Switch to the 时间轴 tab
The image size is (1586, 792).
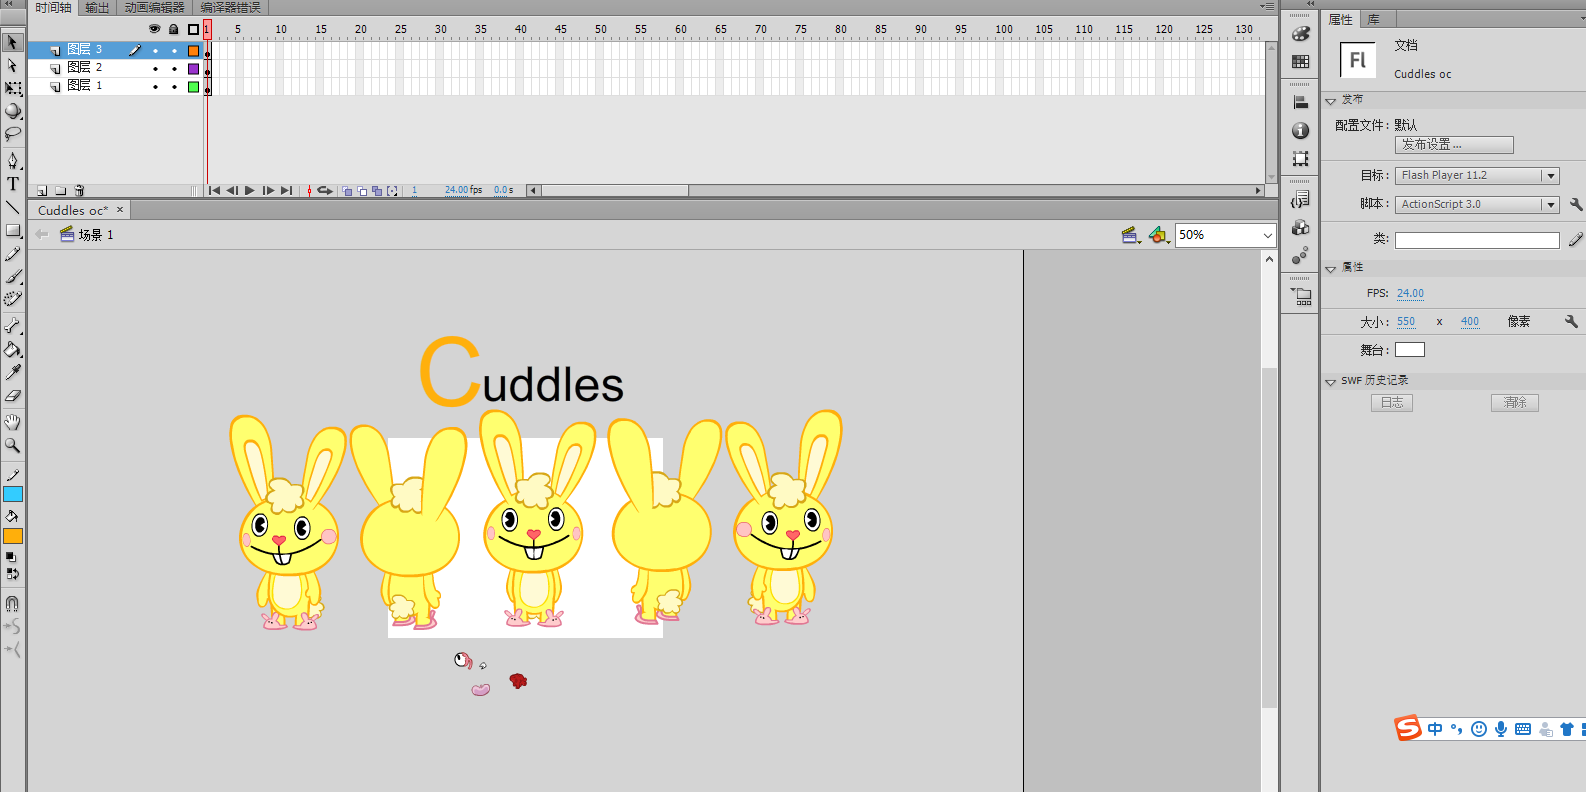click(x=53, y=7)
